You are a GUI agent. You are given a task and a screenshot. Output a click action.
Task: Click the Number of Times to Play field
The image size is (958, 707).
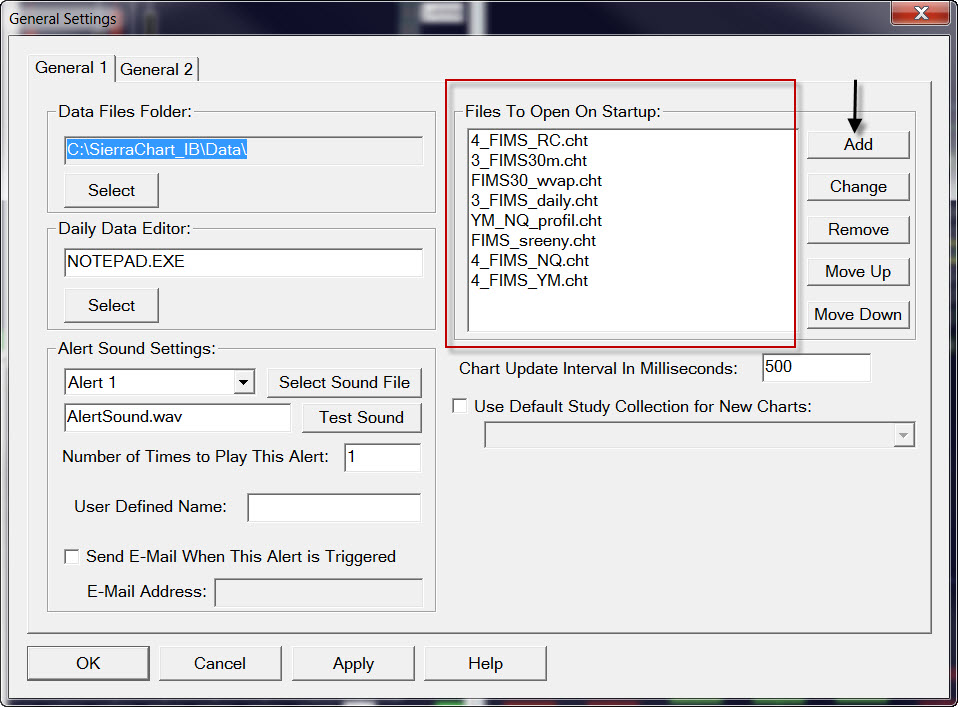pos(382,457)
